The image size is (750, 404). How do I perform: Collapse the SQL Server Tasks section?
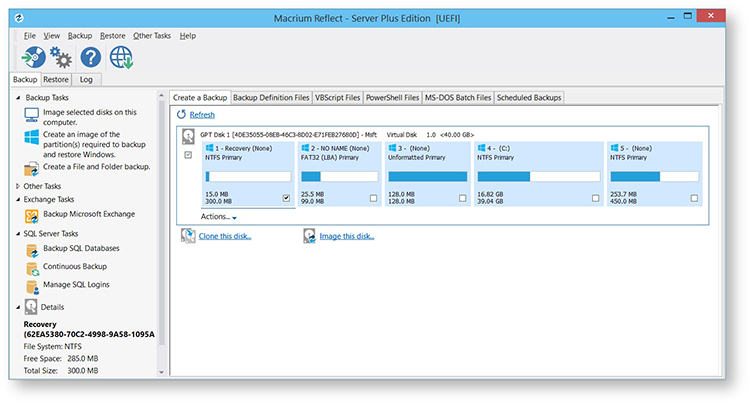coord(18,234)
